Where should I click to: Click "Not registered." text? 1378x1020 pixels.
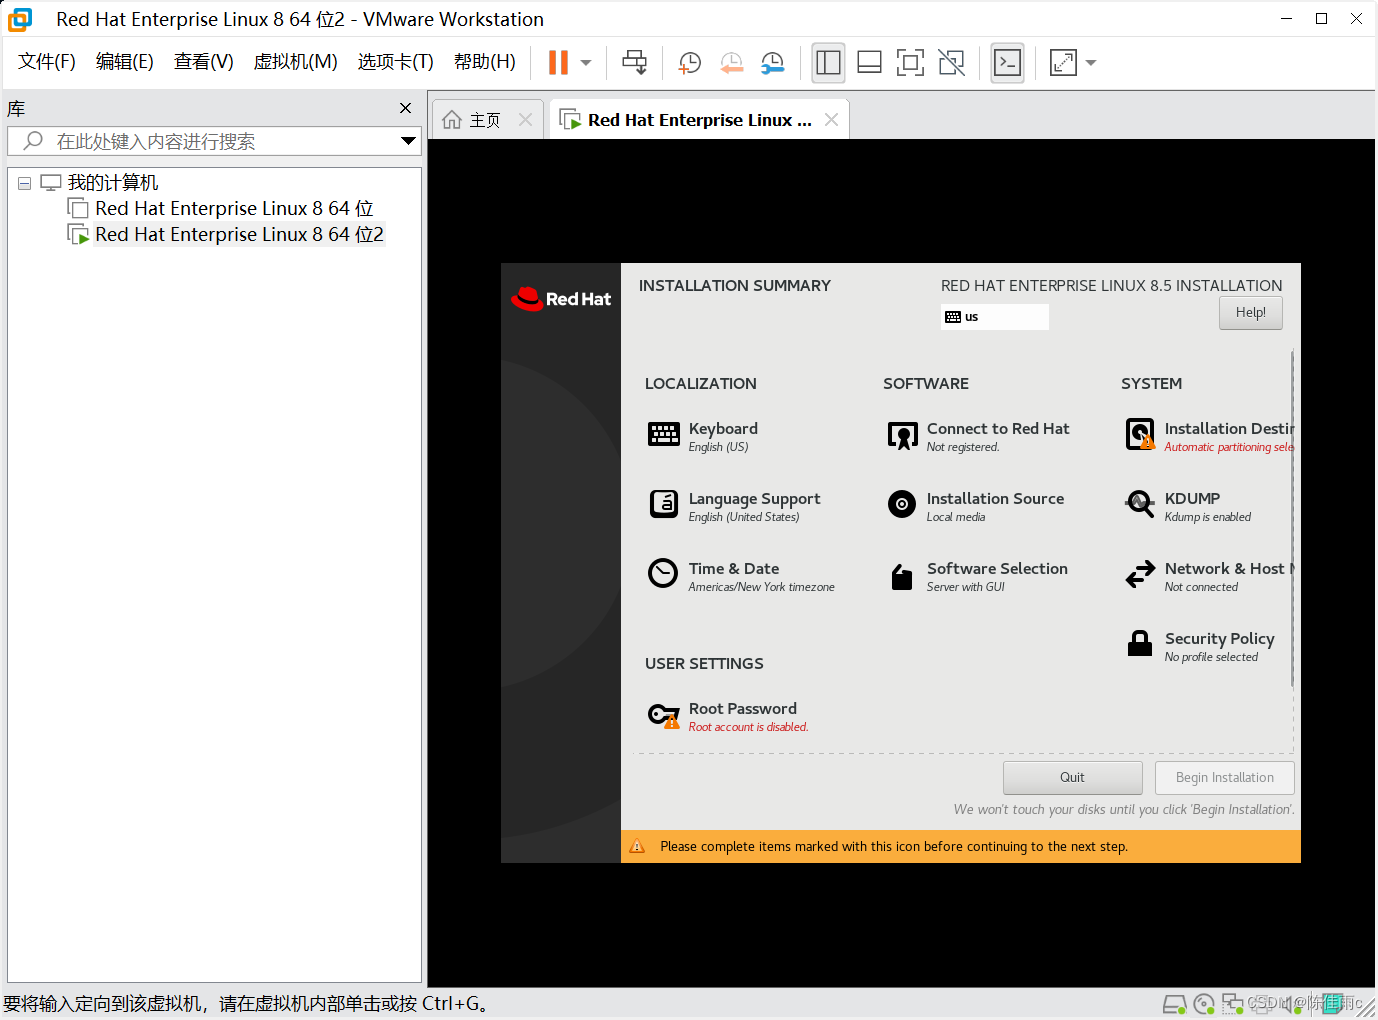coord(962,447)
